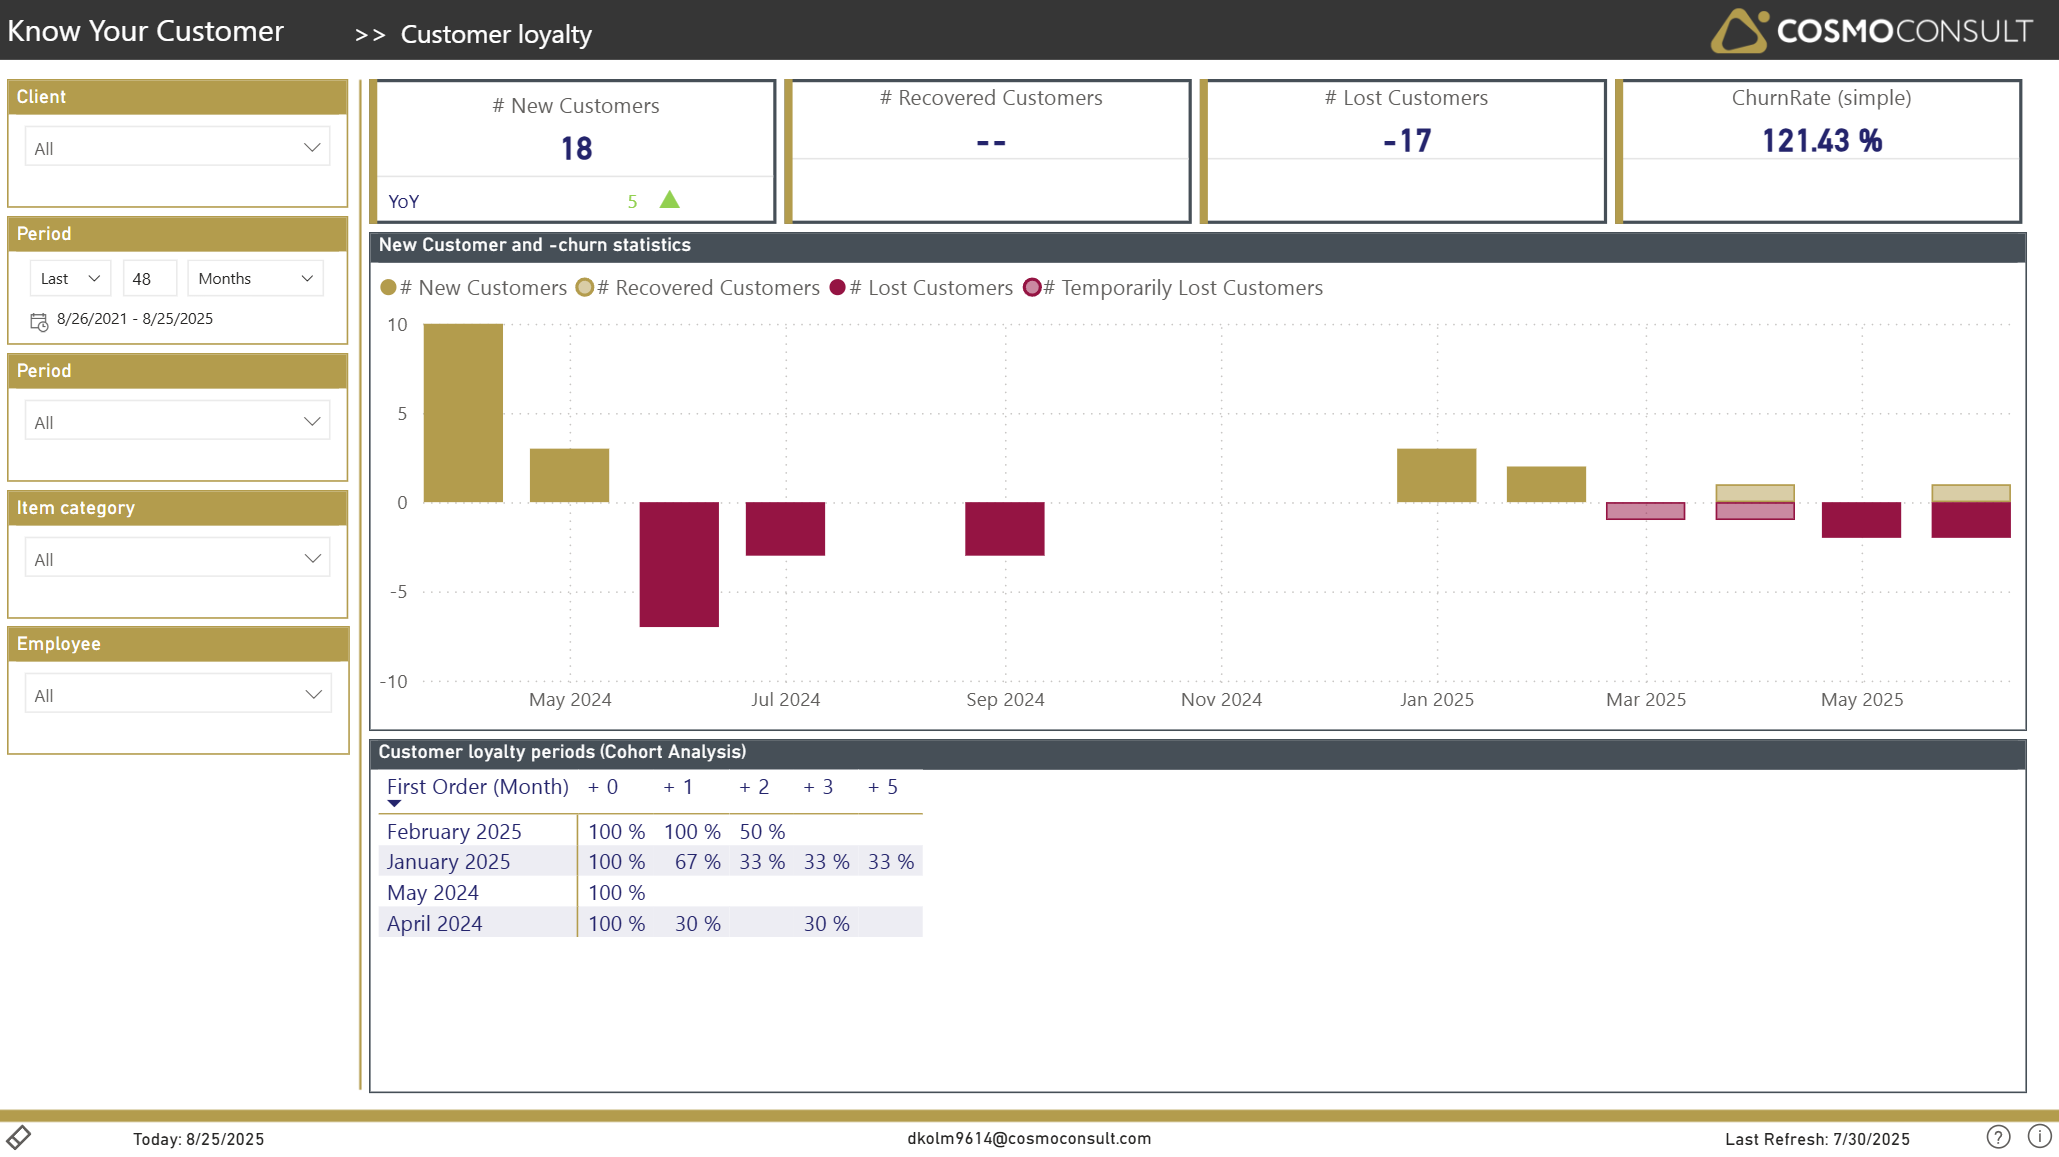Open the Client dropdown

click(177, 148)
